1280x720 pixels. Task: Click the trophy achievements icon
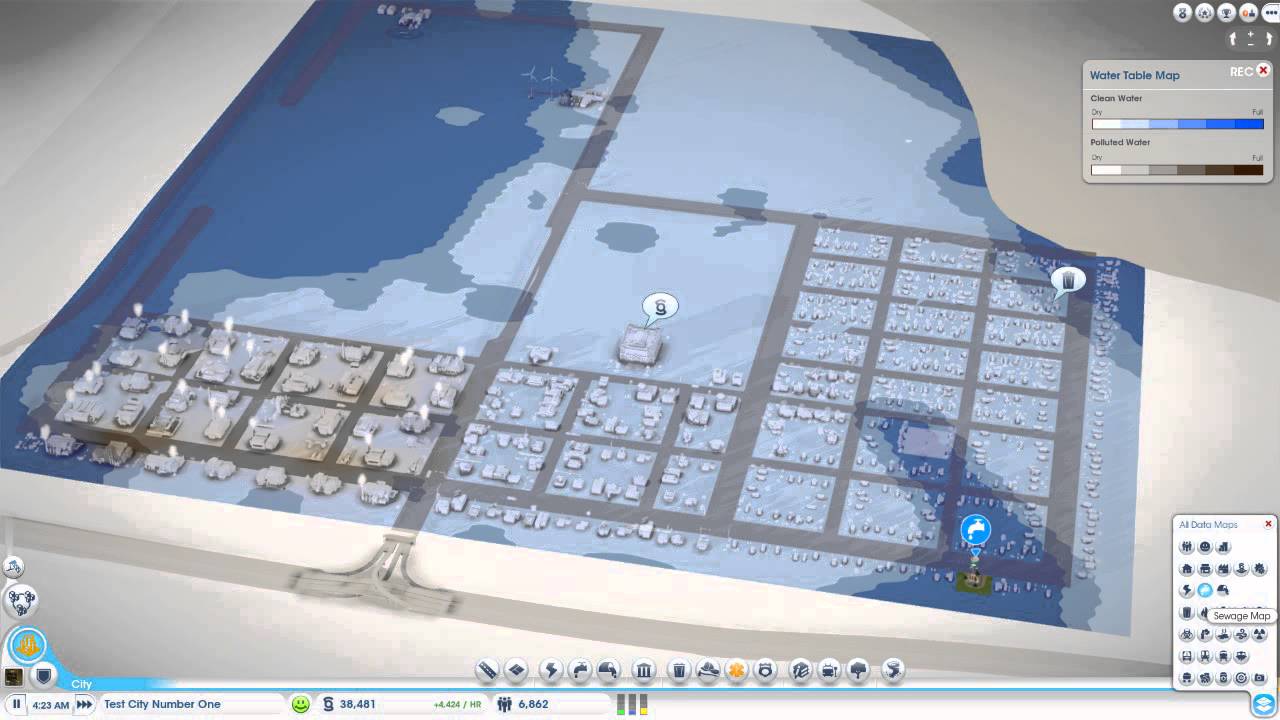(x=1226, y=13)
